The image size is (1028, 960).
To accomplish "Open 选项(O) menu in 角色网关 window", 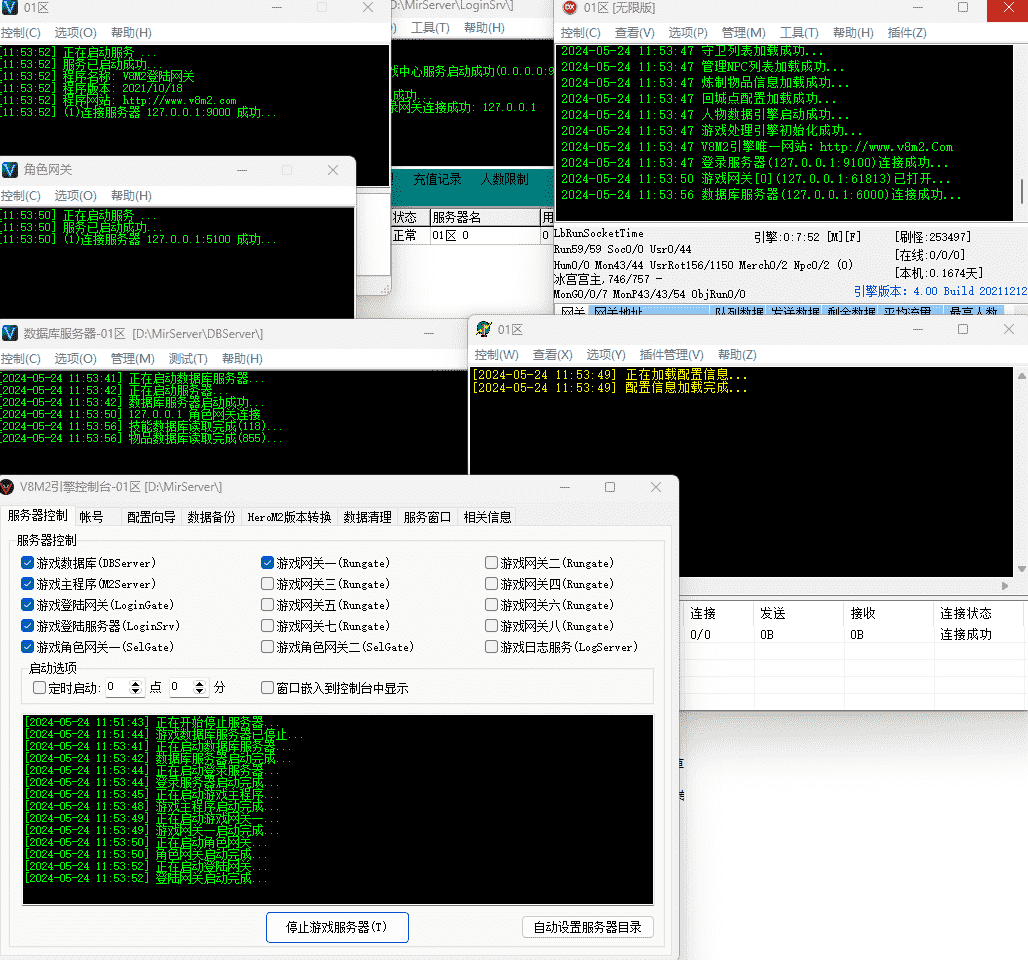I will click(x=75, y=195).
